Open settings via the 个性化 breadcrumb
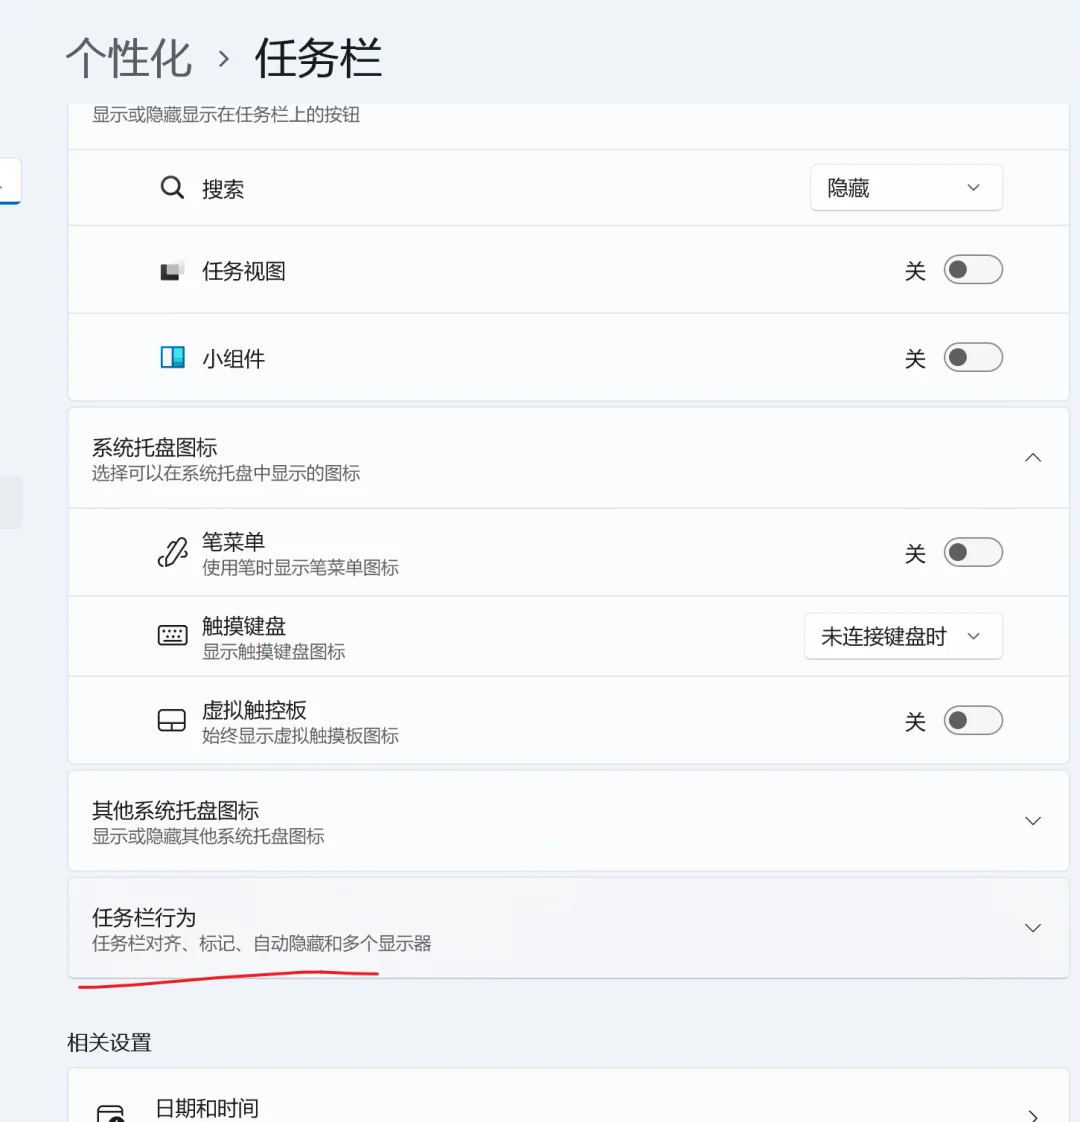Image resolution: width=1080 pixels, height=1122 pixels. [129, 58]
